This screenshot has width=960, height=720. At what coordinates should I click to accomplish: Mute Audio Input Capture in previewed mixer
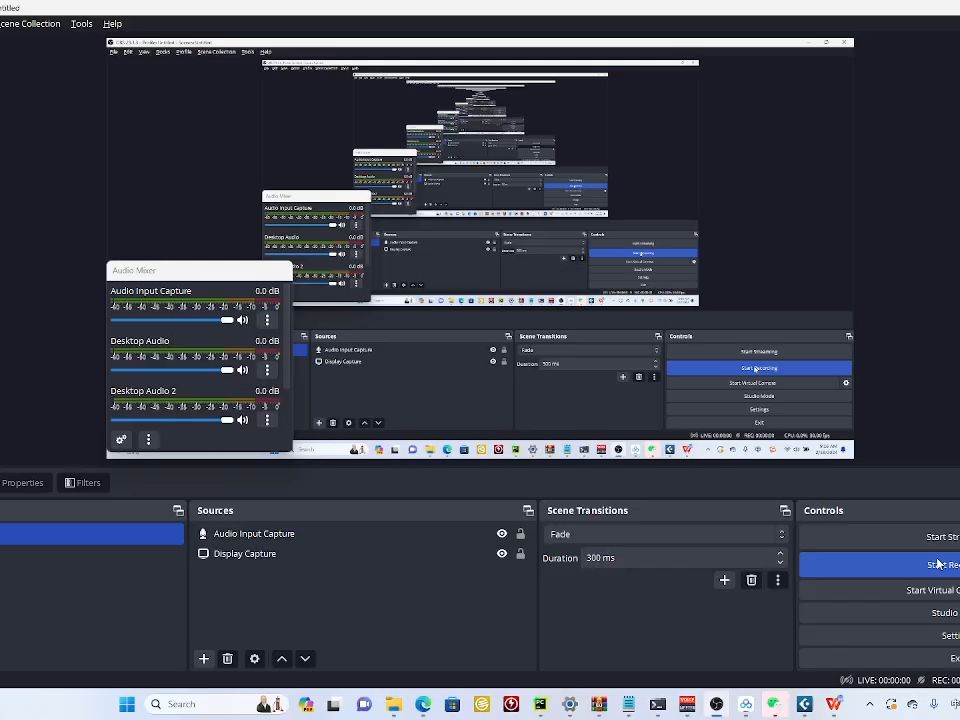[x=243, y=320]
